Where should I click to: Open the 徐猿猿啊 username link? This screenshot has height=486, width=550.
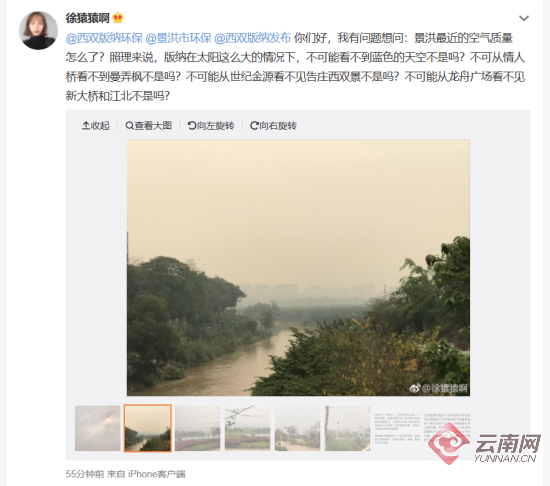88,18
